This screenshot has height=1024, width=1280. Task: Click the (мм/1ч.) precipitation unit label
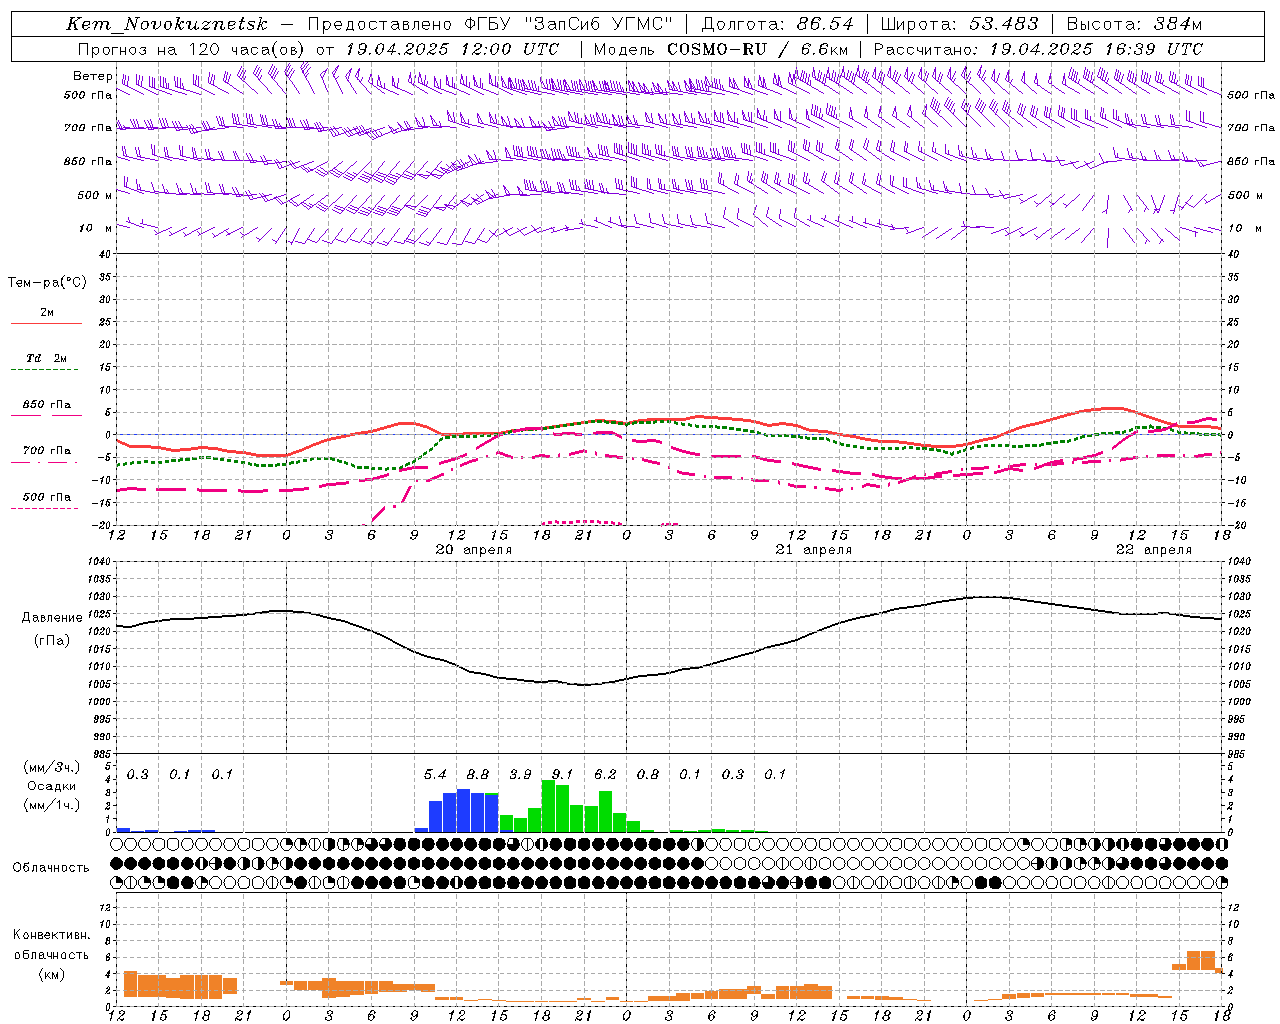(x=51, y=805)
